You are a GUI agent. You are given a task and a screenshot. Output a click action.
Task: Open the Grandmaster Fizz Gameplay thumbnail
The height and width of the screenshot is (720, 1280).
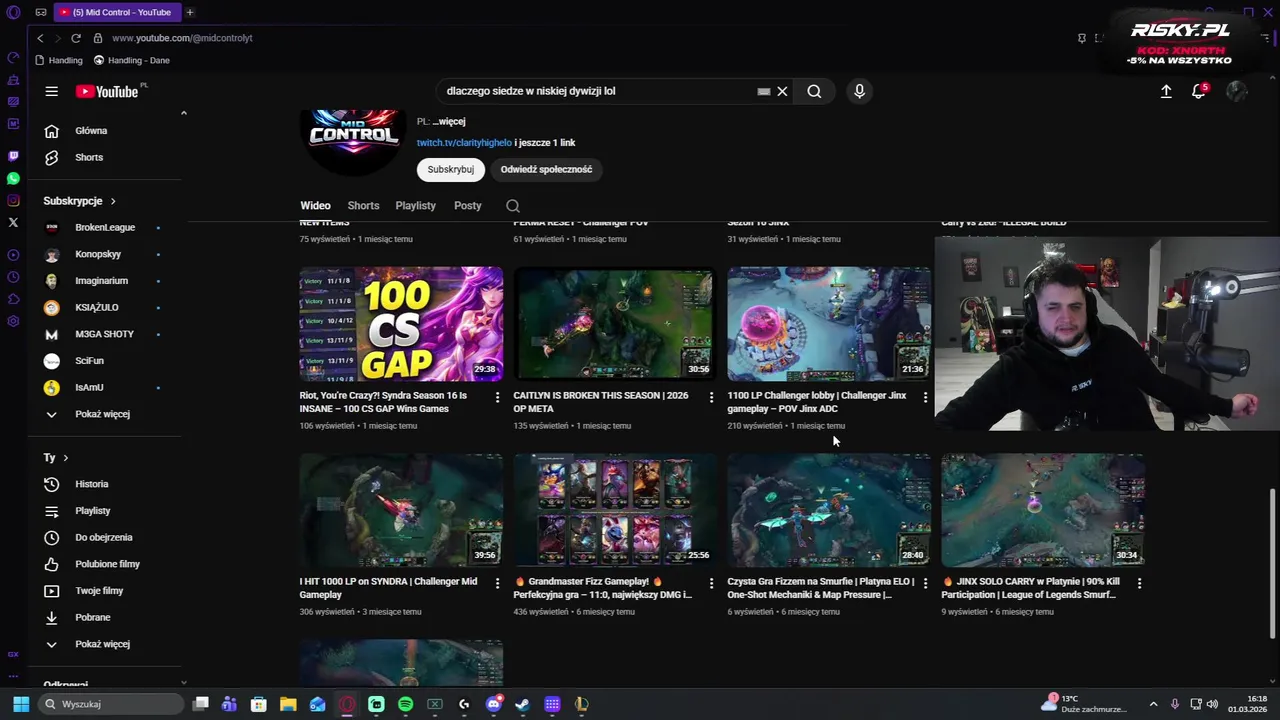pyautogui.click(x=615, y=510)
